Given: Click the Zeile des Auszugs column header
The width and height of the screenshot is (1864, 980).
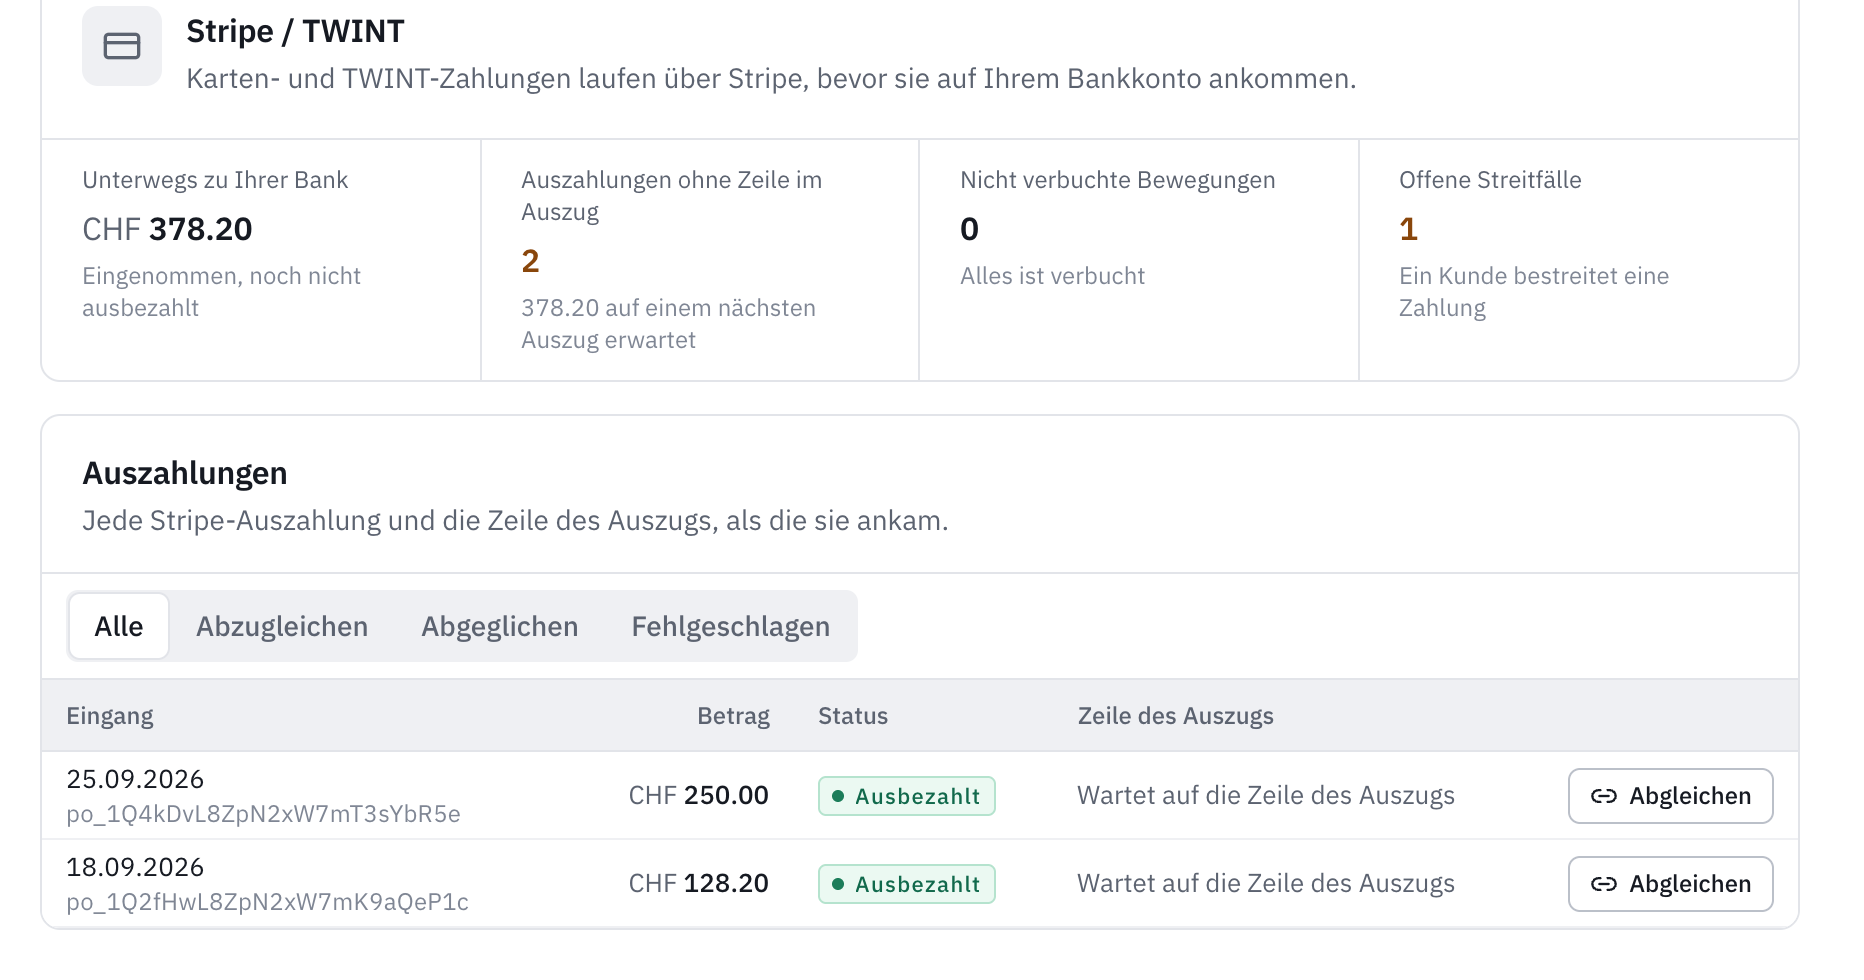Looking at the screenshot, I should click(x=1176, y=716).
